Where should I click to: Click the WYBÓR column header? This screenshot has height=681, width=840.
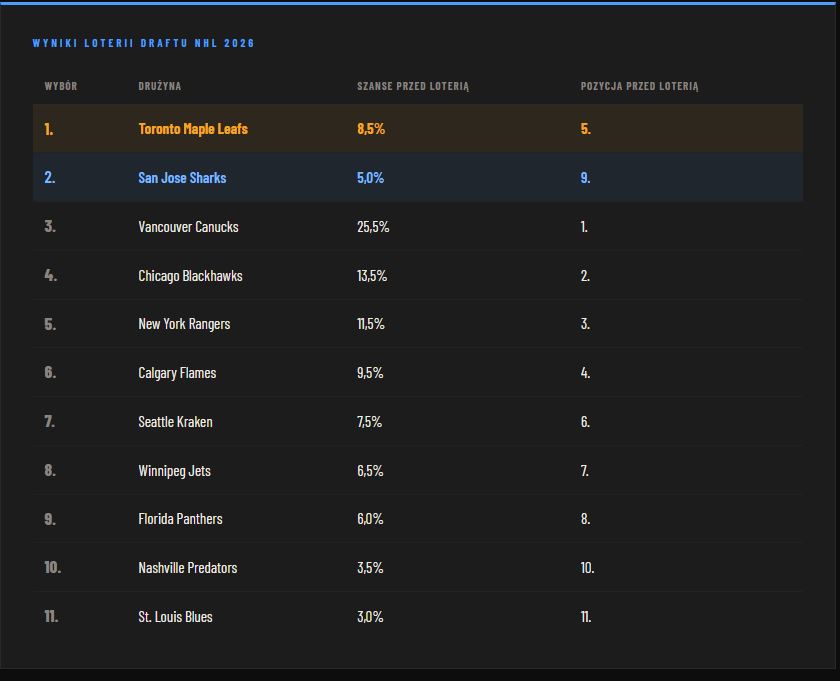click(61, 86)
